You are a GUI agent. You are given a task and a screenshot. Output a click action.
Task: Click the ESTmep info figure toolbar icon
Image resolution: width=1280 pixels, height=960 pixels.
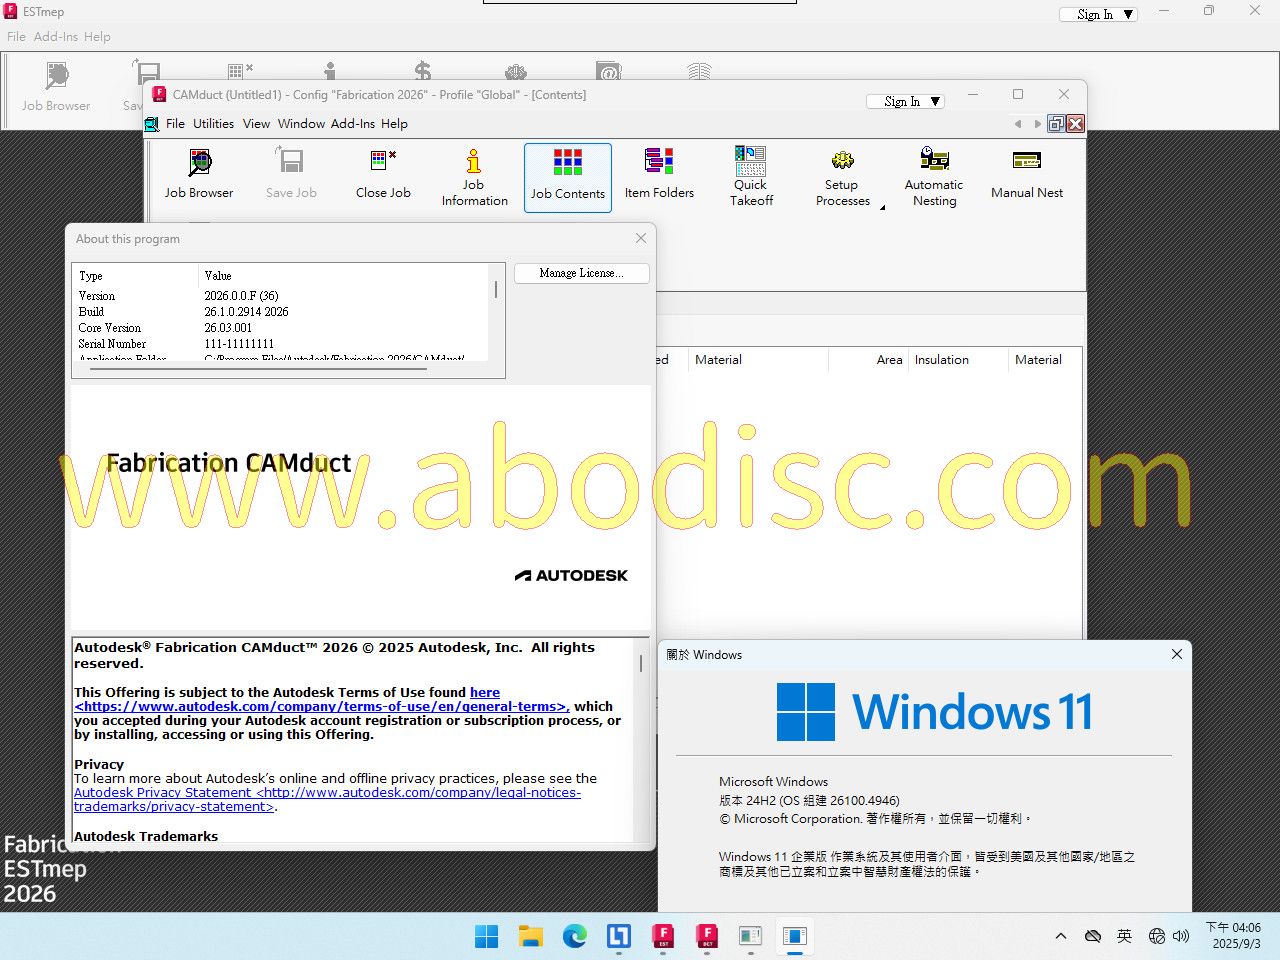pyautogui.click(x=330, y=71)
